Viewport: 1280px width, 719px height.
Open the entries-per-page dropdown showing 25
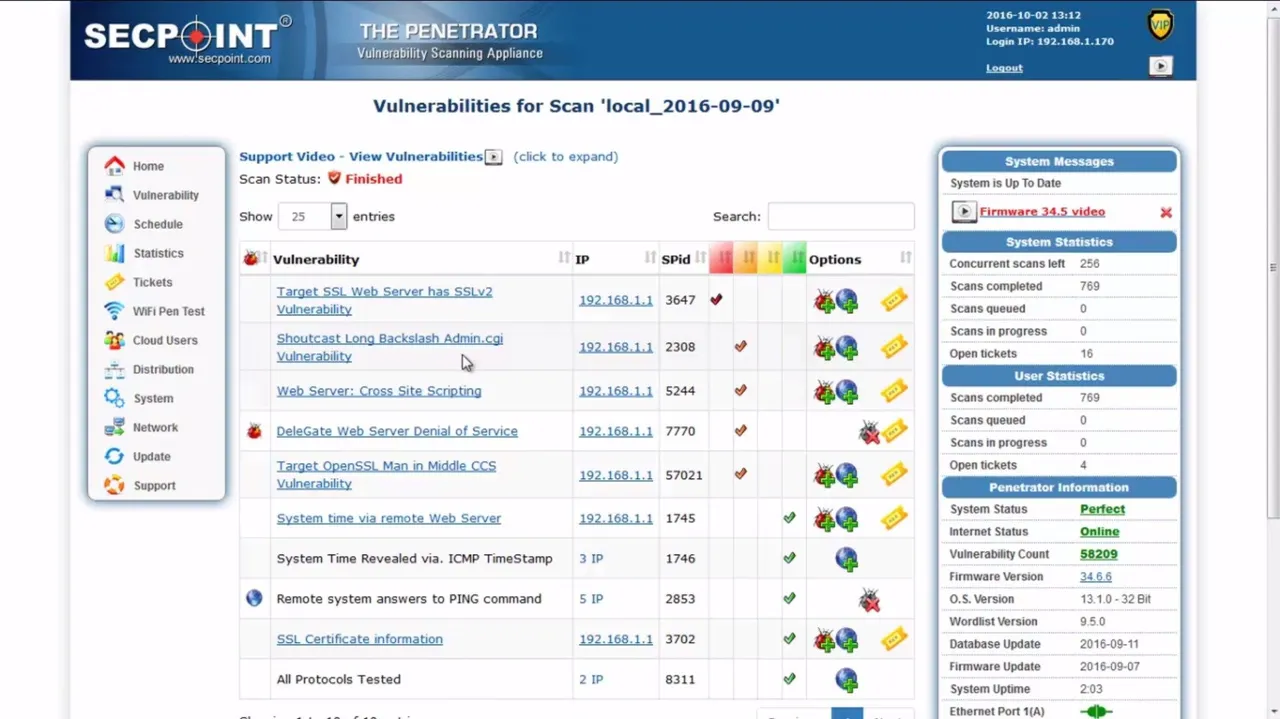tap(312, 216)
